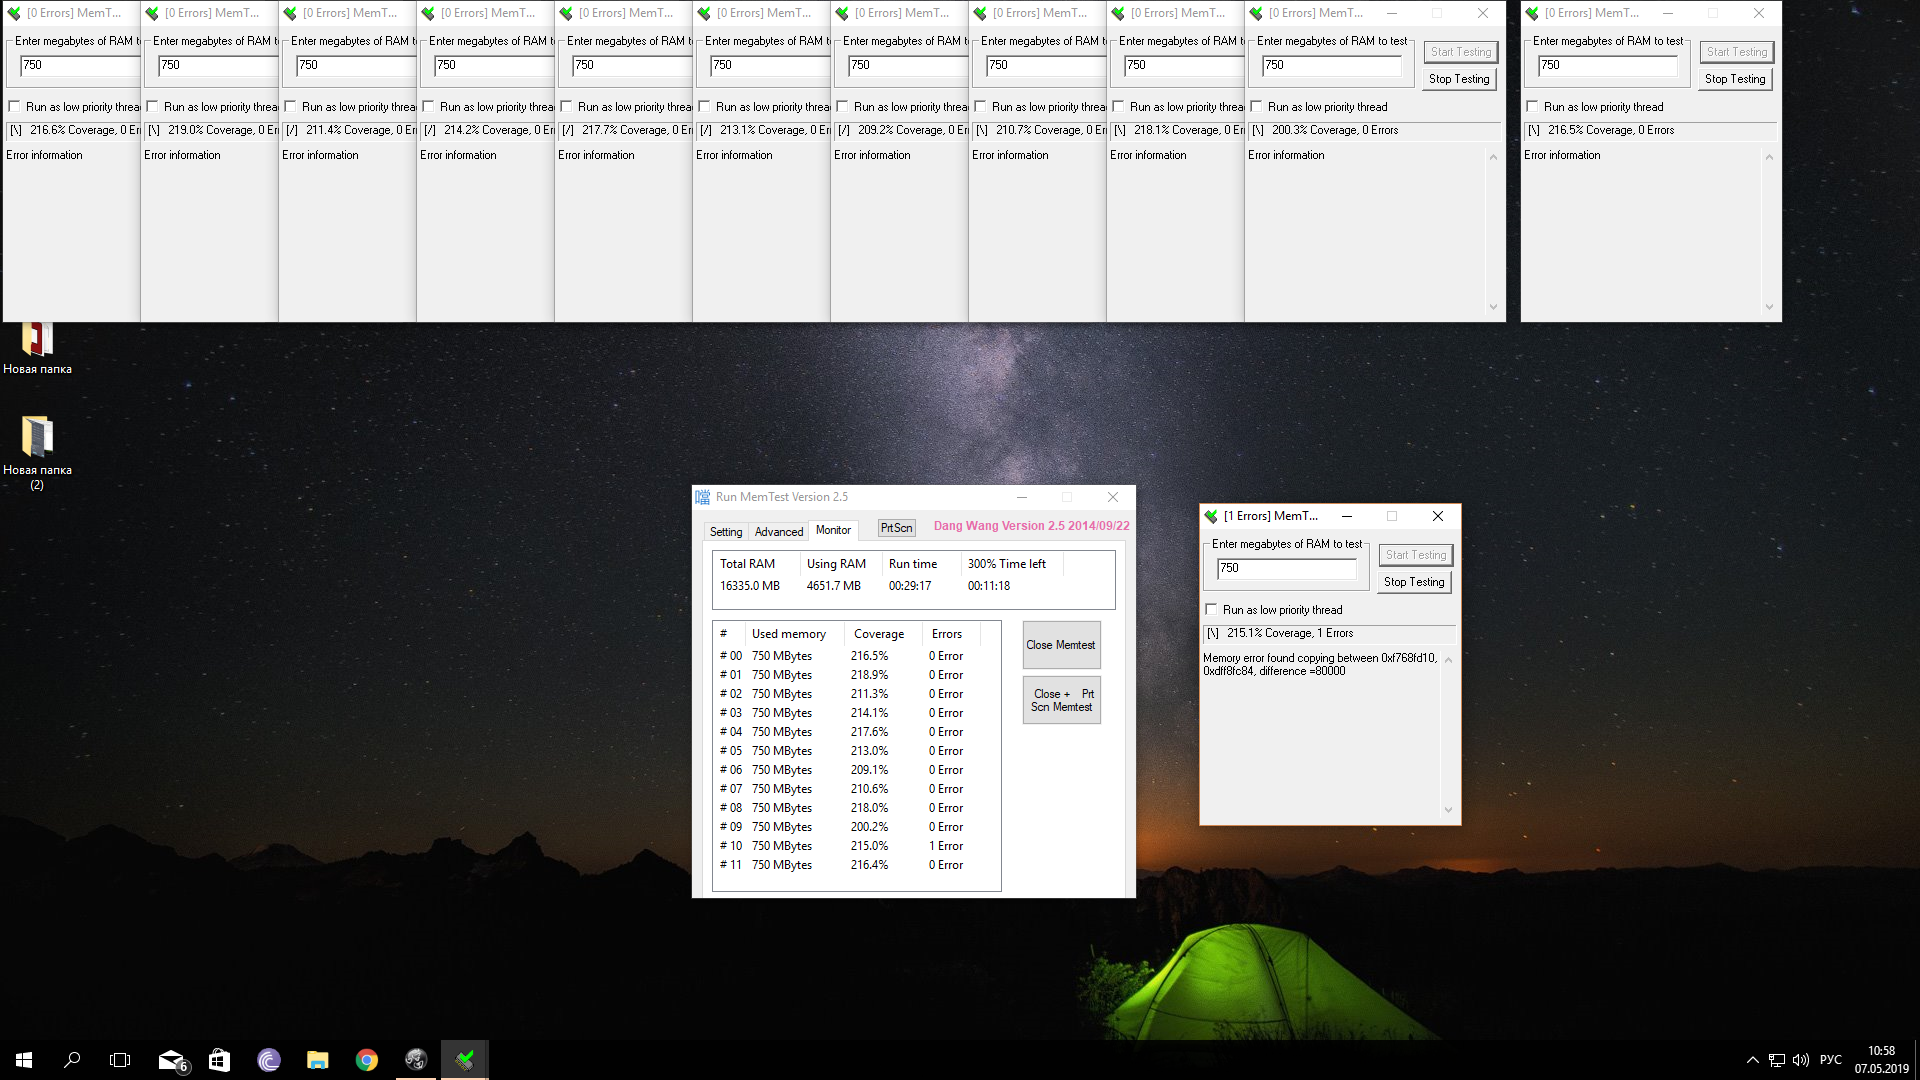1920x1080 pixels.
Task: Open the Advanced tab
Action: click(x=778, y=532)
